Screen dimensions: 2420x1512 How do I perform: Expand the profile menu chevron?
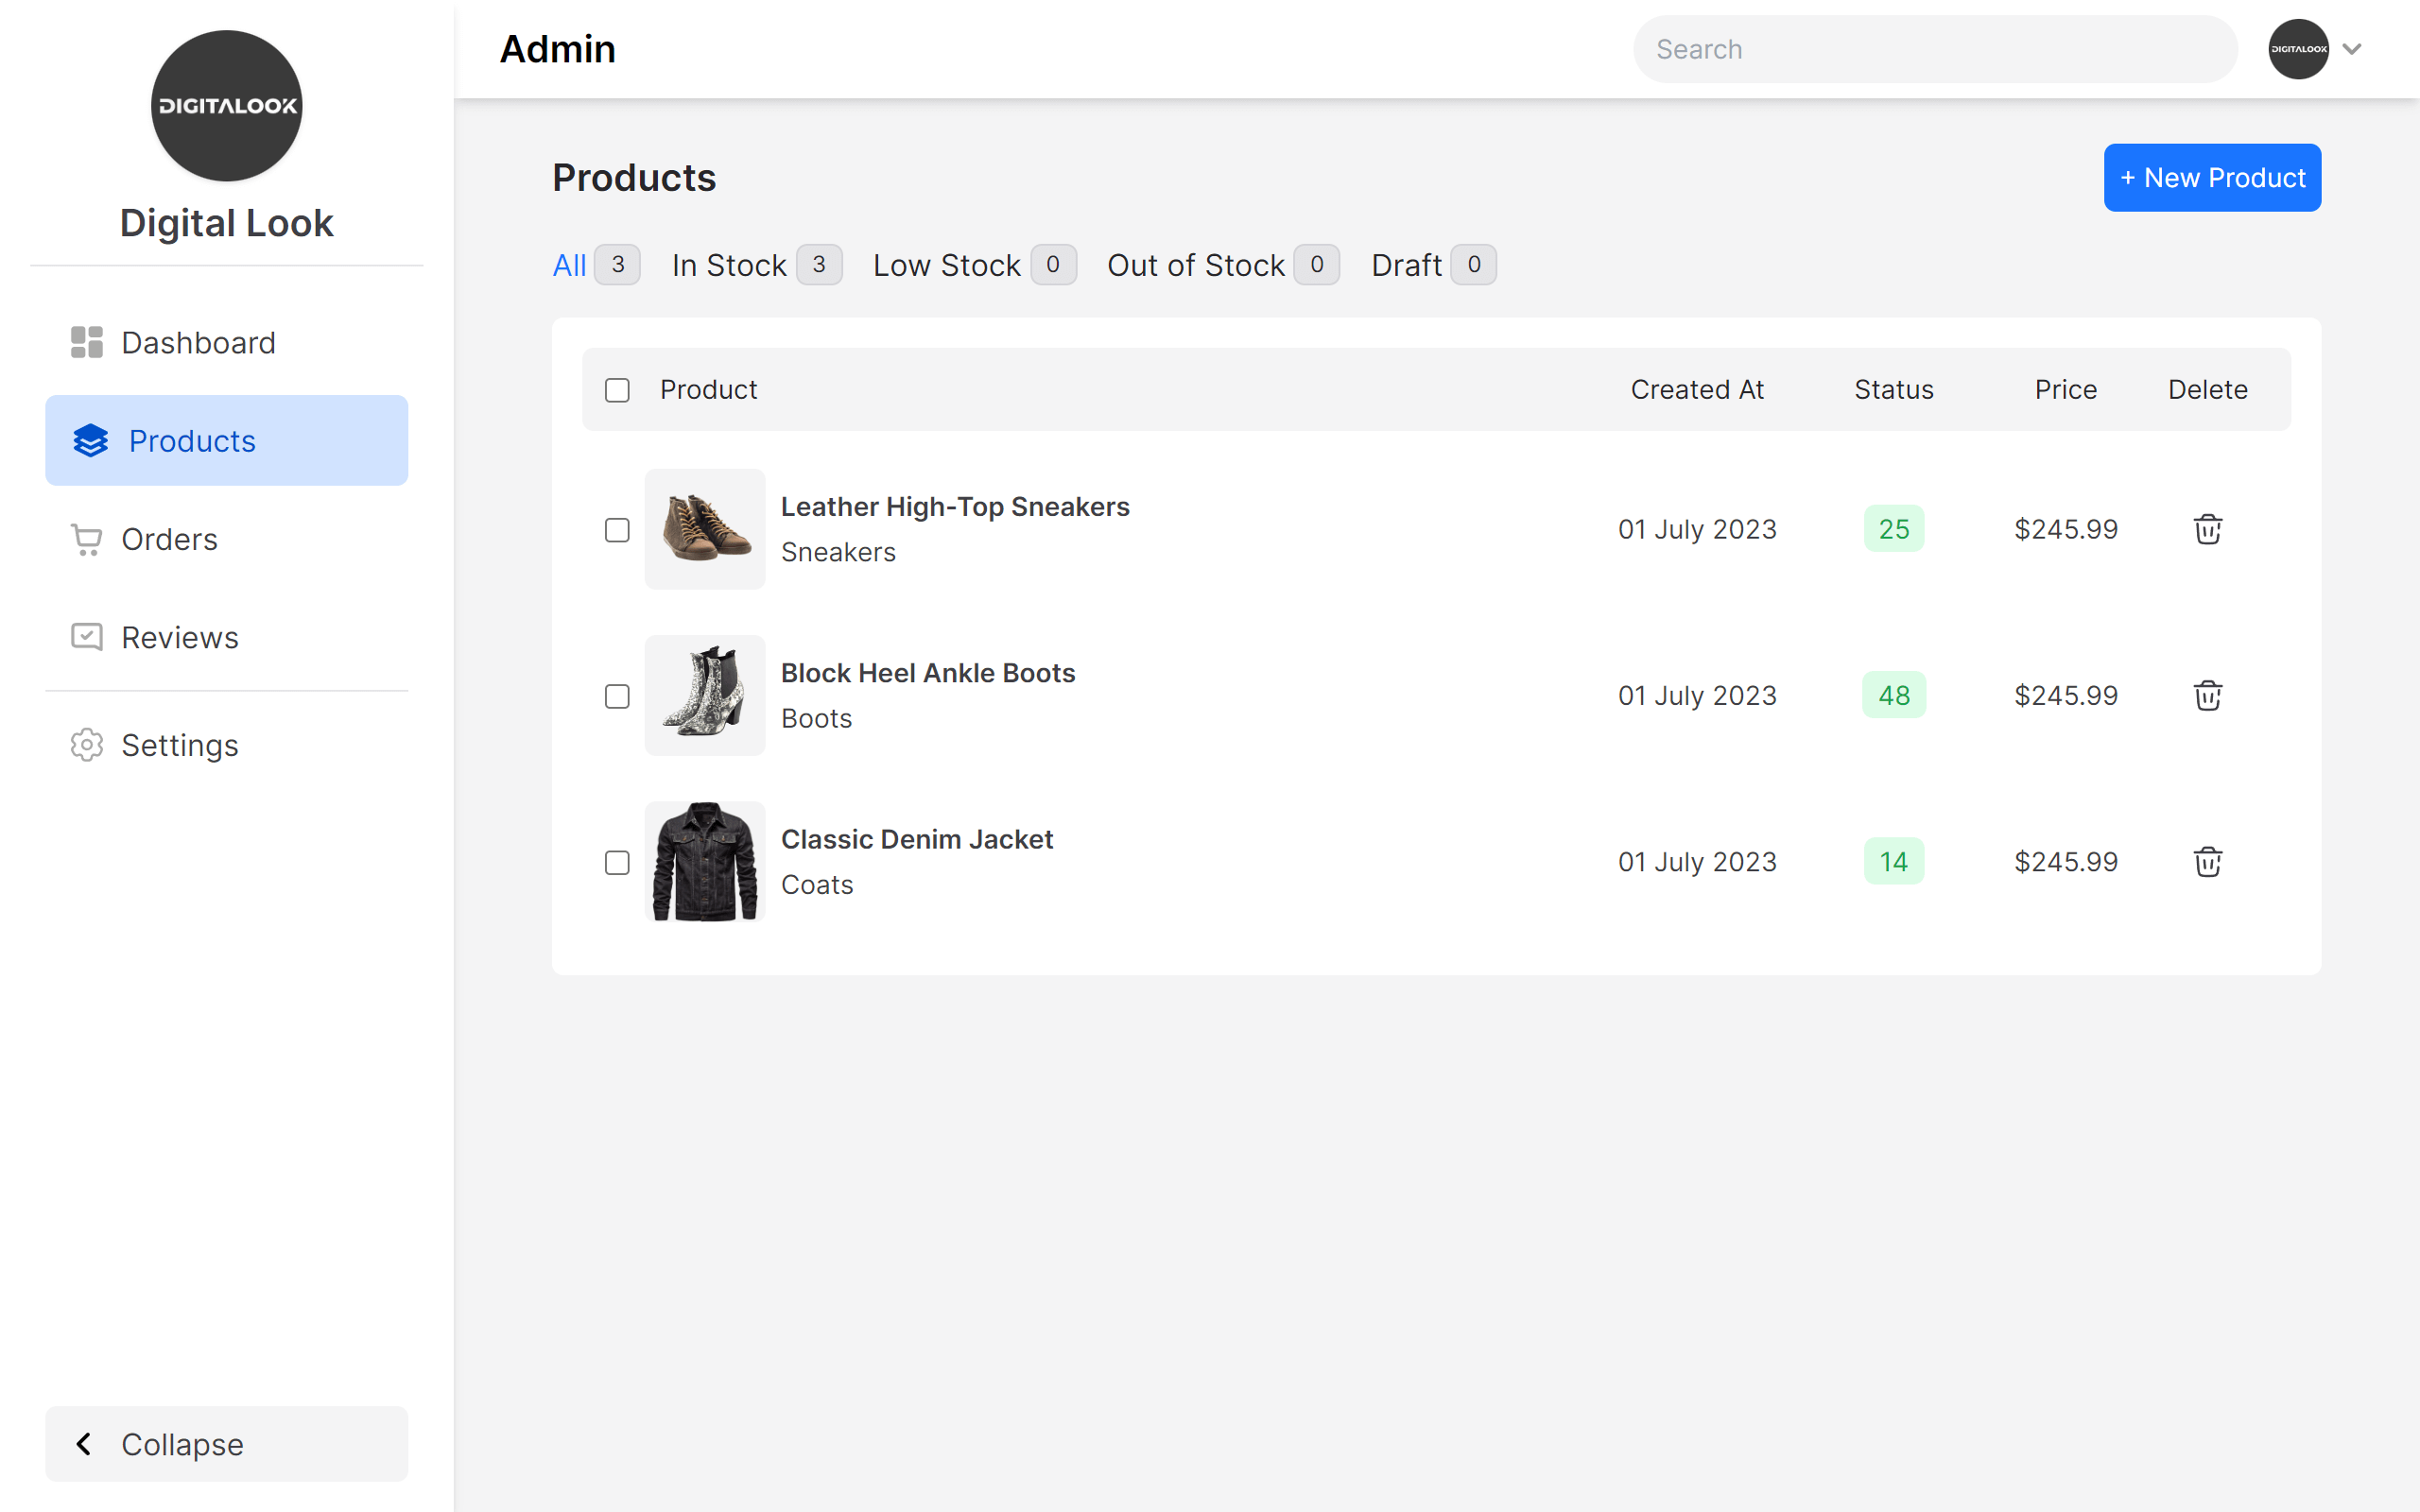[2352, 49]
